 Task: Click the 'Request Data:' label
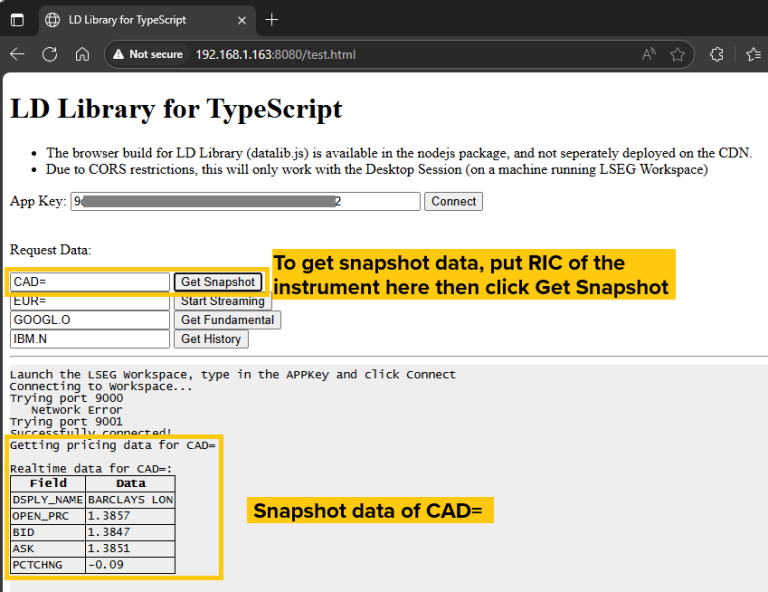[x=50, y=250]
